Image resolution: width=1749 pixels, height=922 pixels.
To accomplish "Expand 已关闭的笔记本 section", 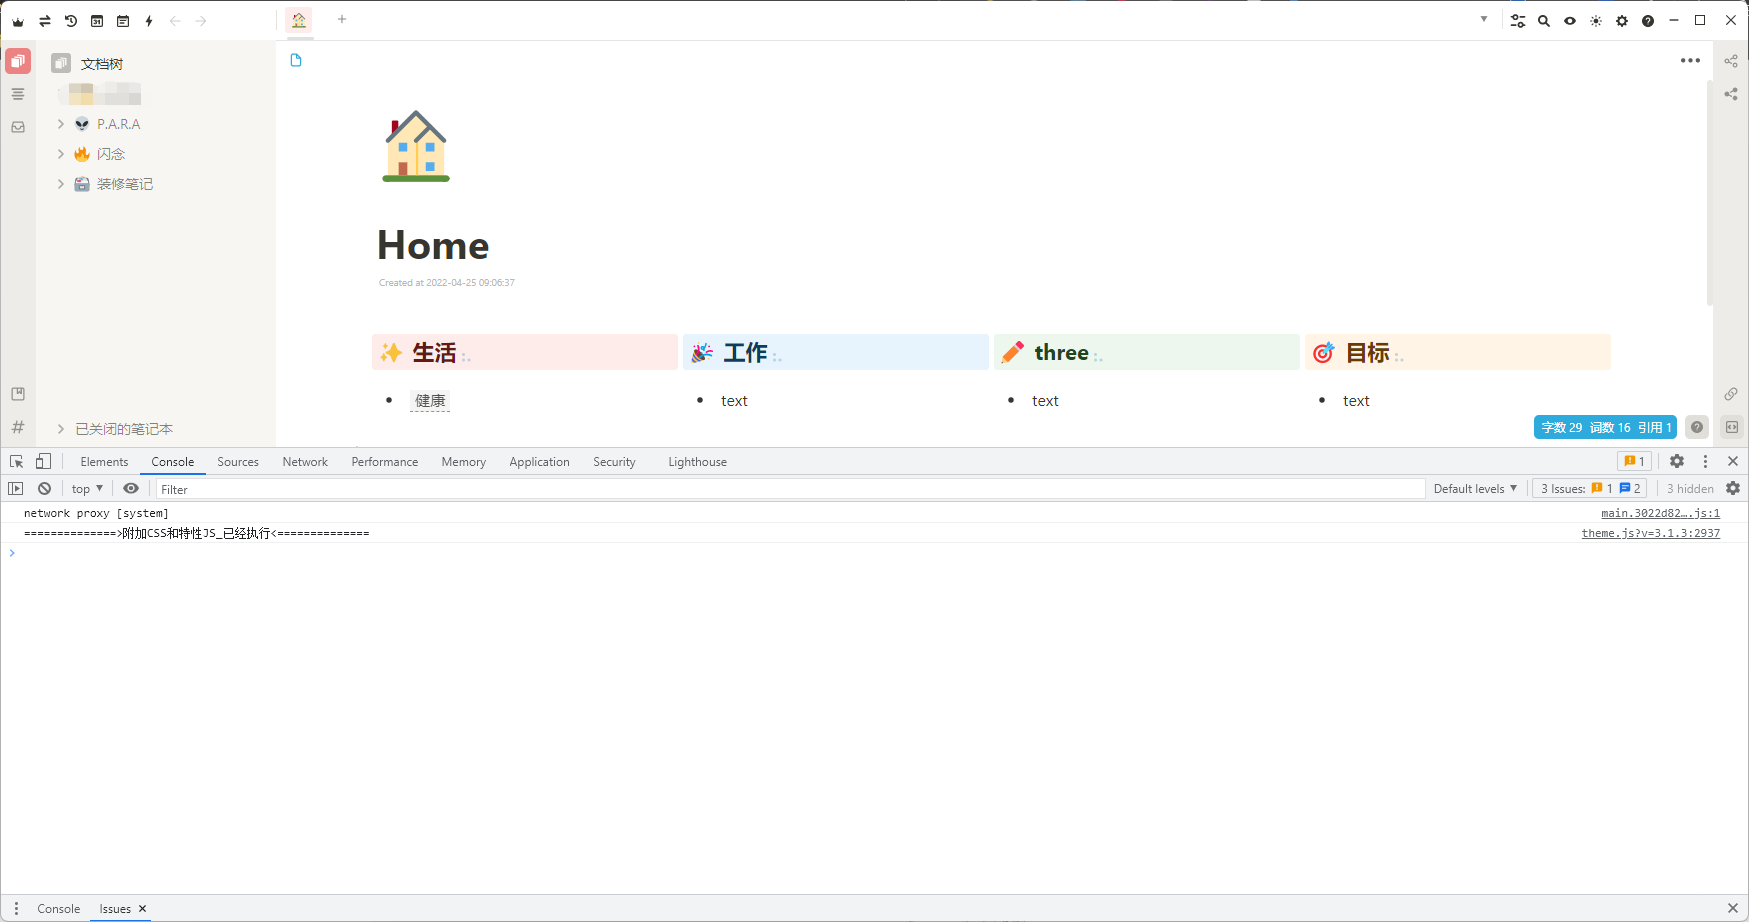I will pyautogui.click(x=61, y=429).
